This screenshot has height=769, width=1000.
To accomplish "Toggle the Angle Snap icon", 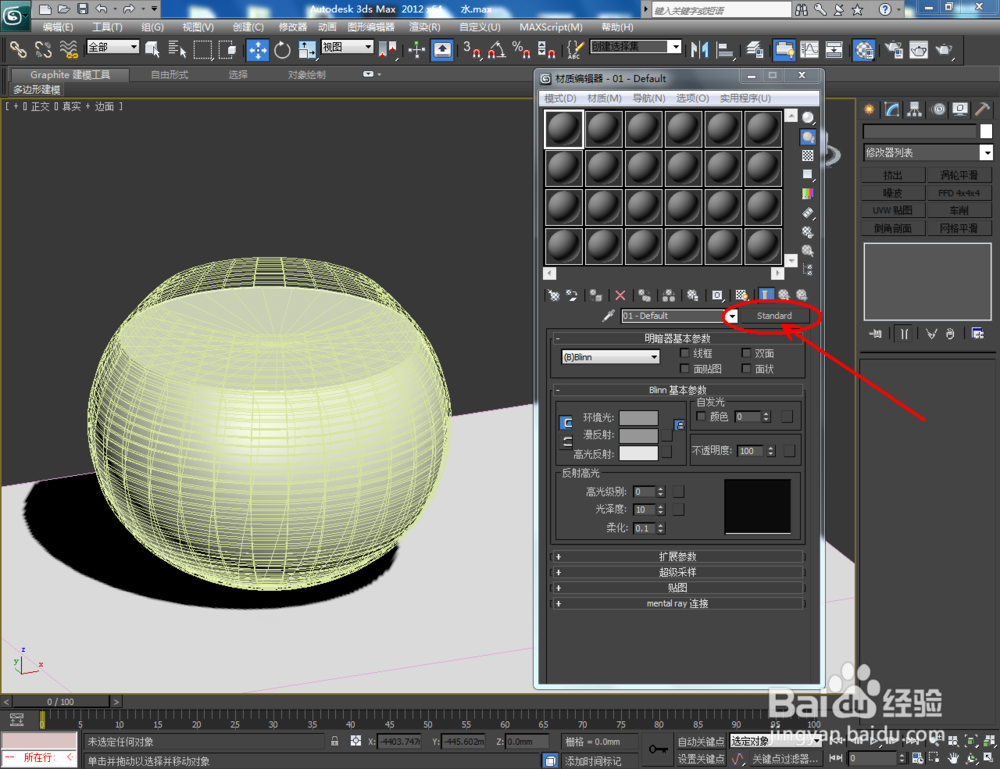I will click(x=496, y=50).
